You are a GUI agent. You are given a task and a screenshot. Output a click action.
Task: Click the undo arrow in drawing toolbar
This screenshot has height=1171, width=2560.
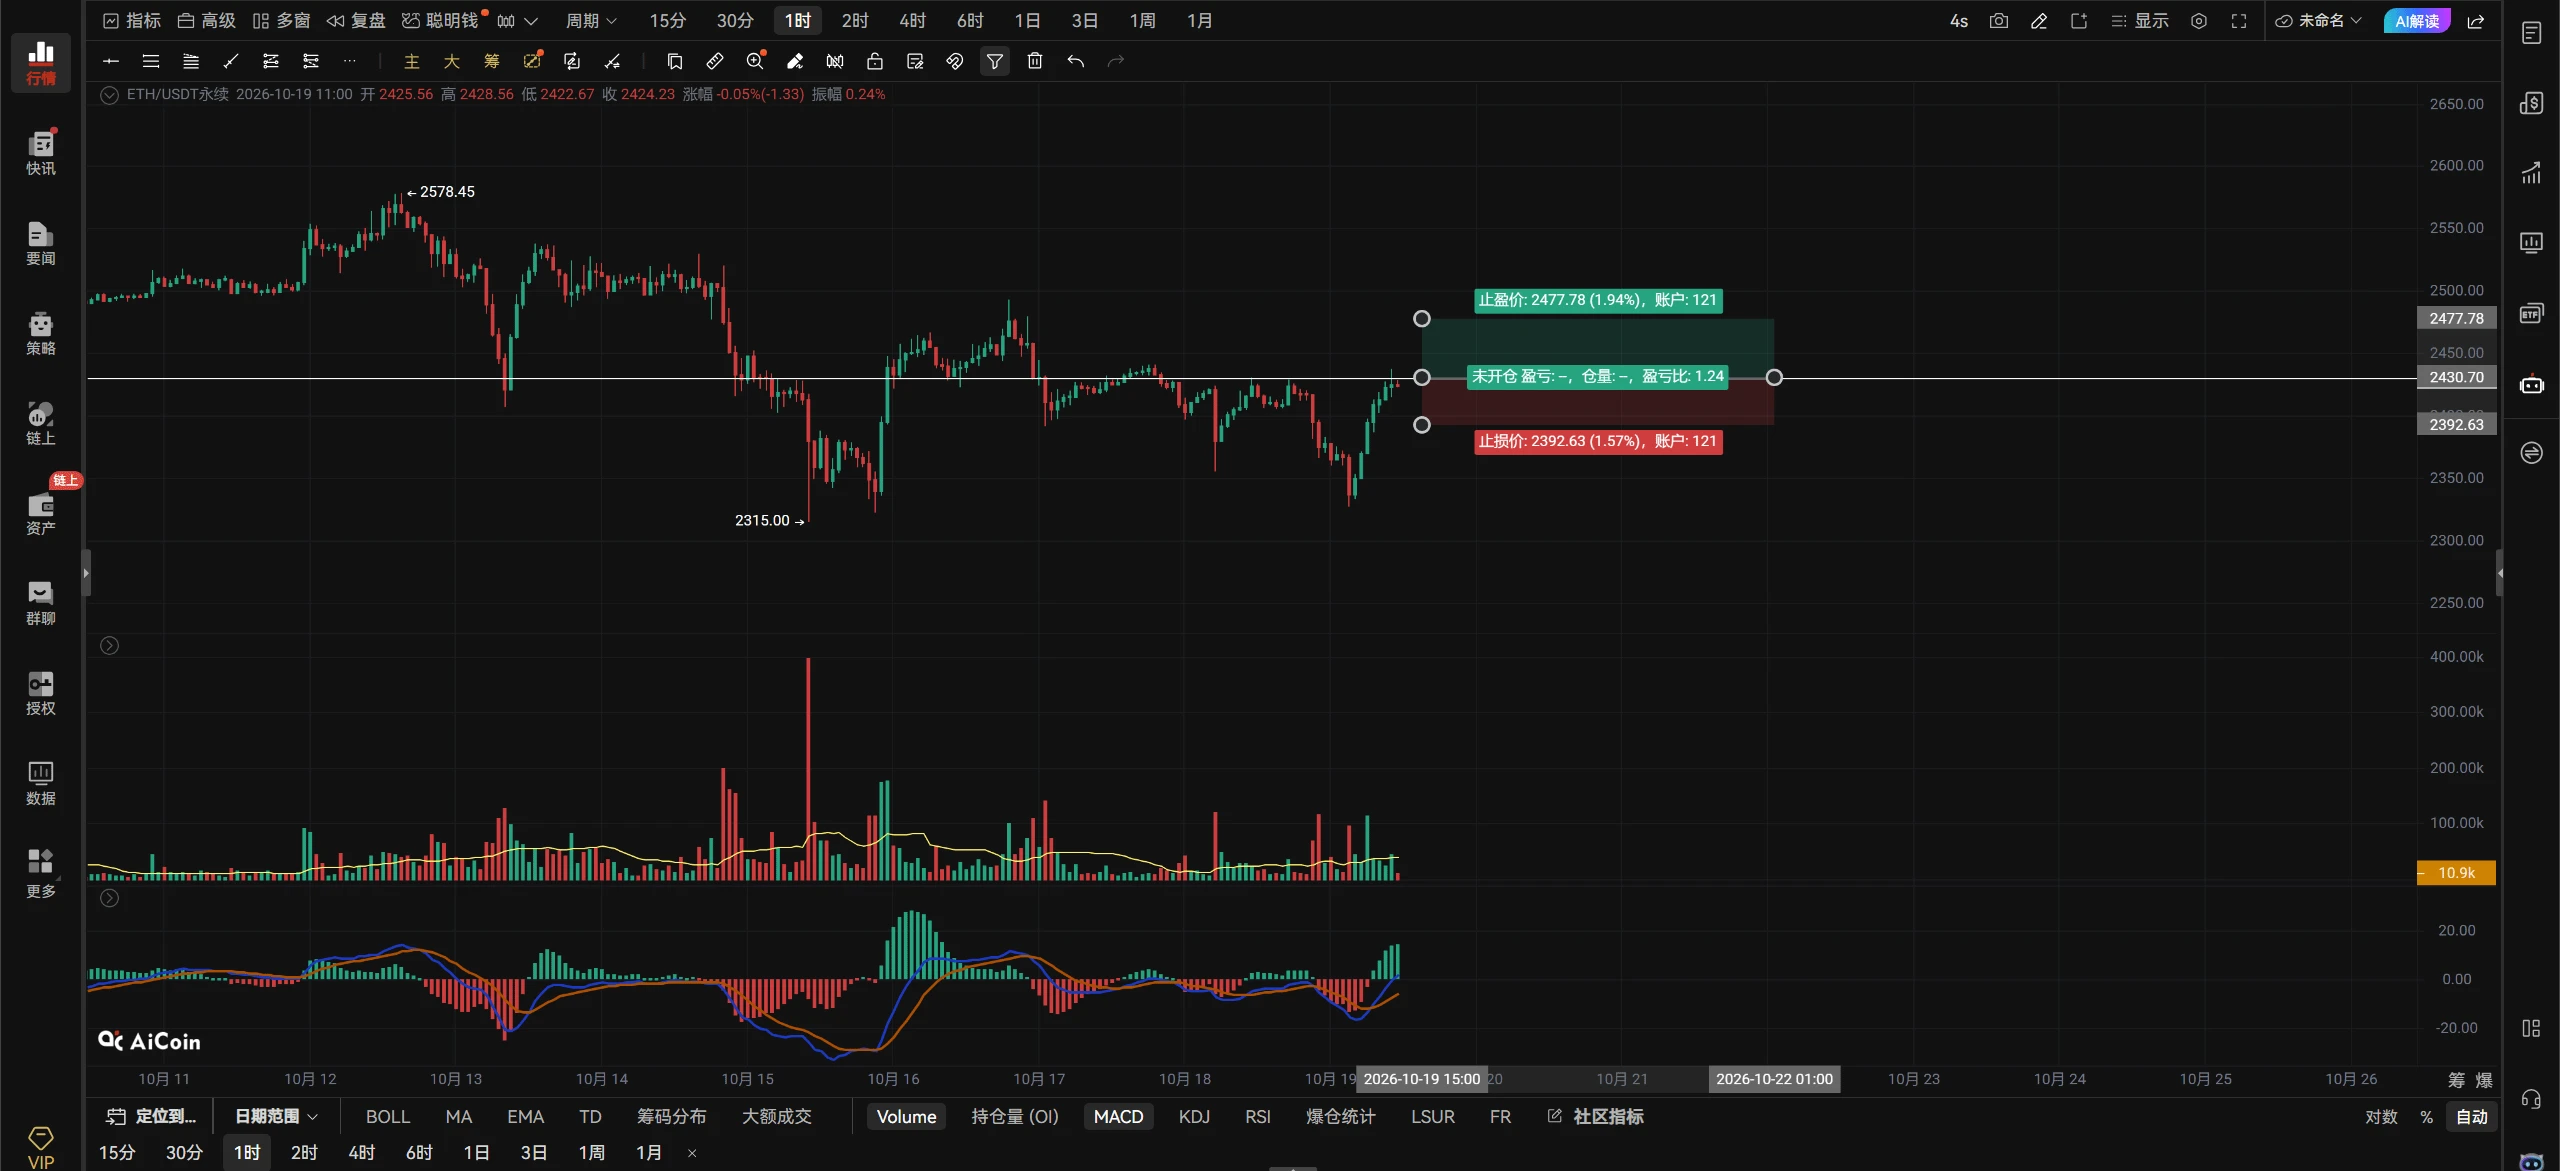point(1075,61)
